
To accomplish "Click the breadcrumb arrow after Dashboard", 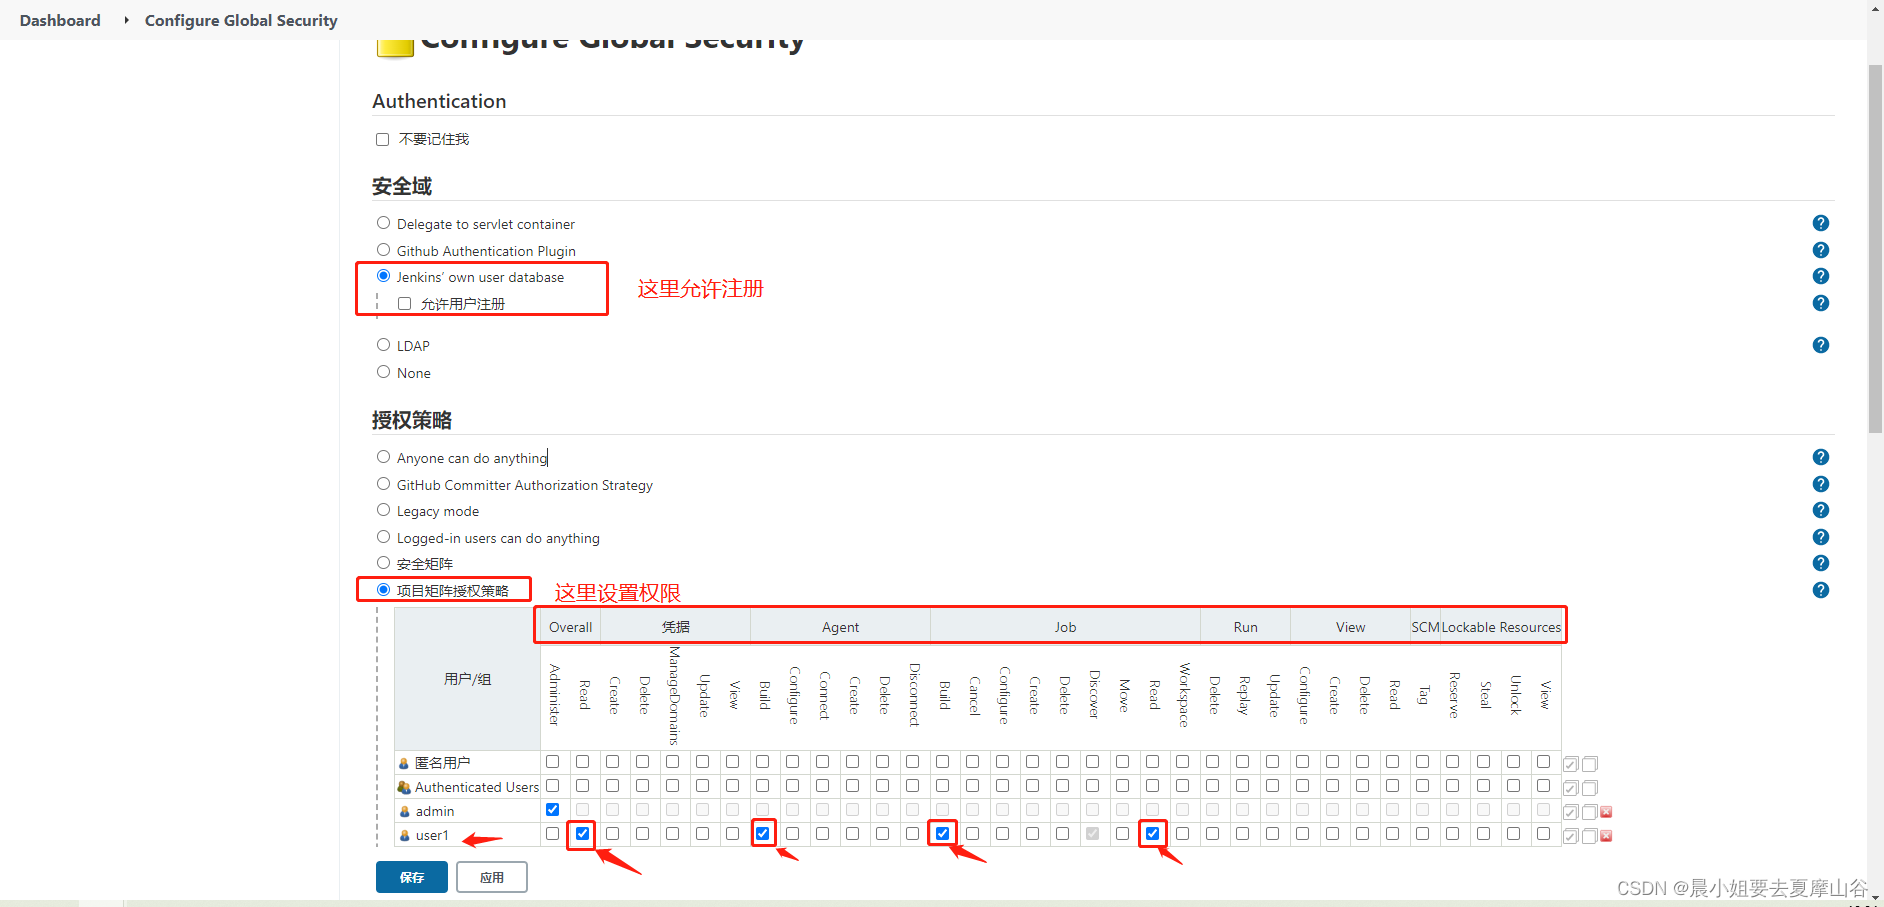I will (x=126, y=20).
